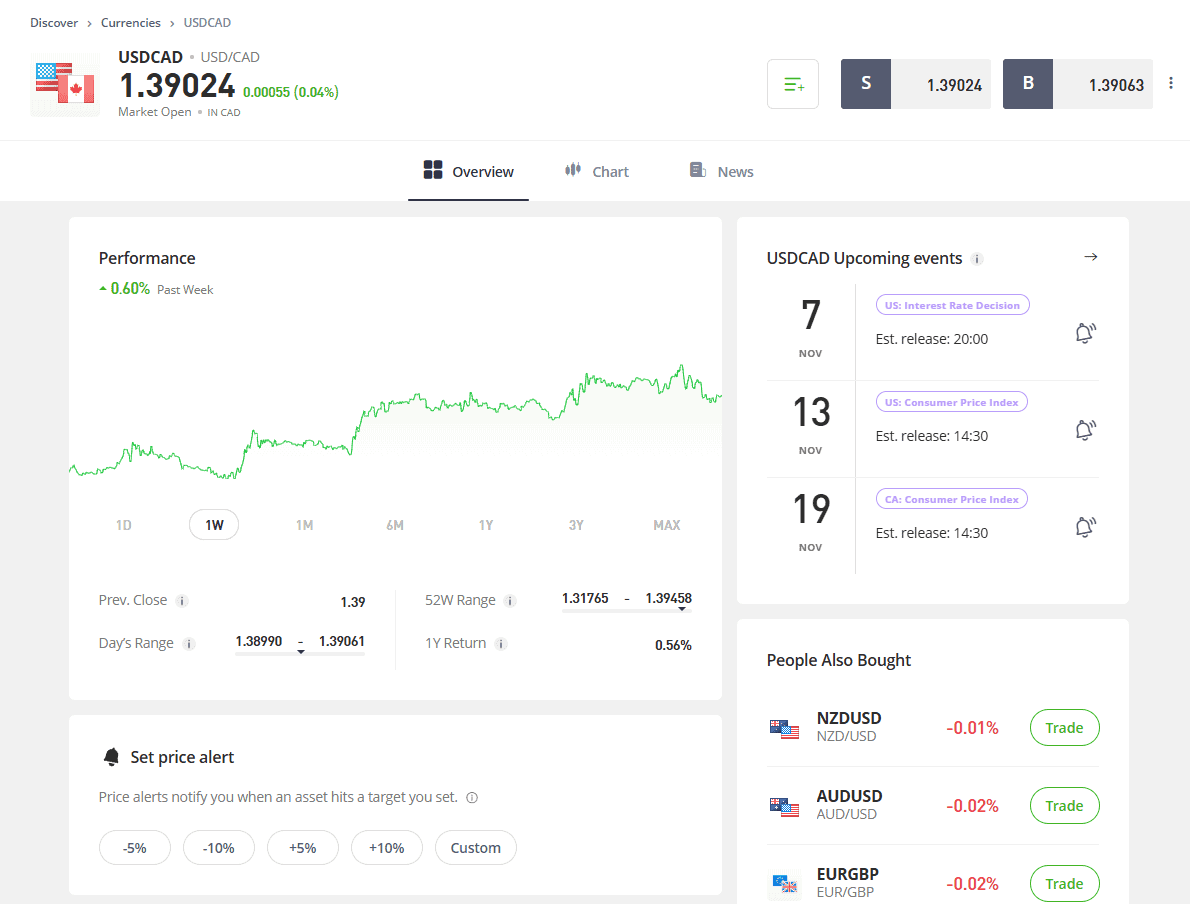Set alert bell for 19 Nov event

coord(1086,527)
